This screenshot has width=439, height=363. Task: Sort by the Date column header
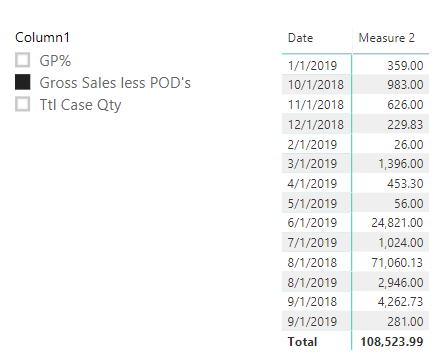[300, 38]
